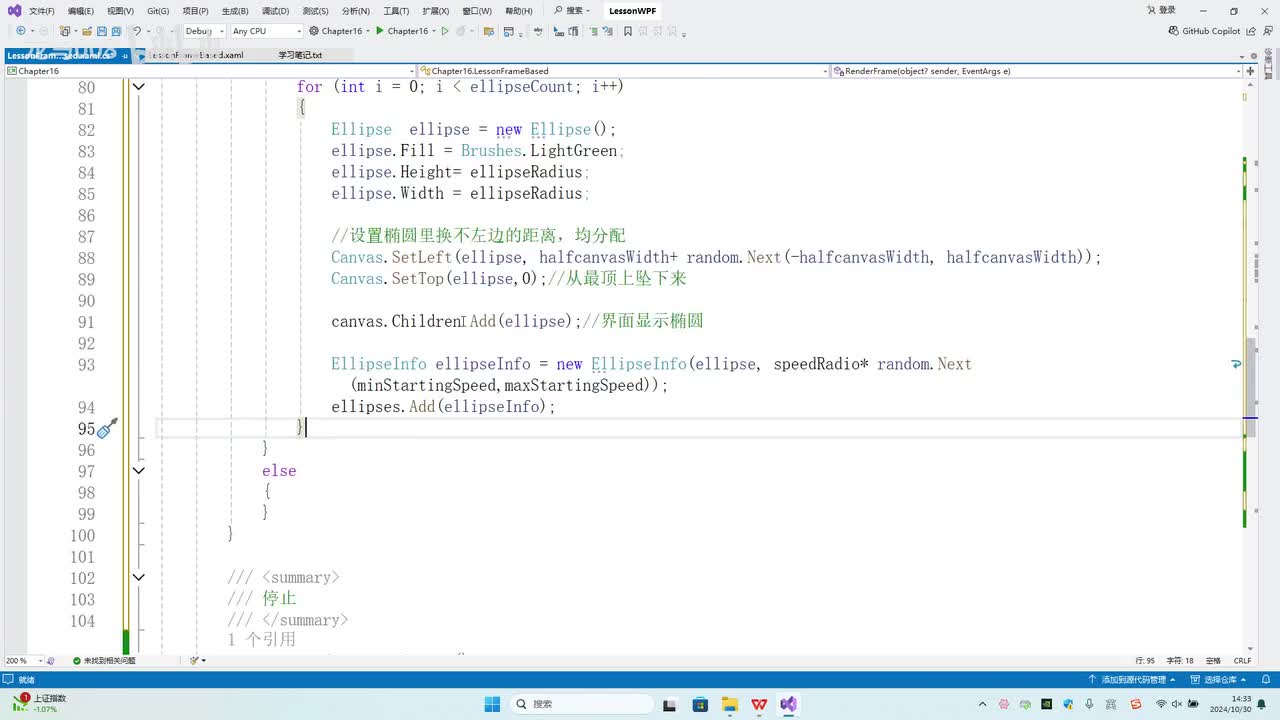Open the 编辑(E) menu

pyautogui.click(x=81, y=11)
